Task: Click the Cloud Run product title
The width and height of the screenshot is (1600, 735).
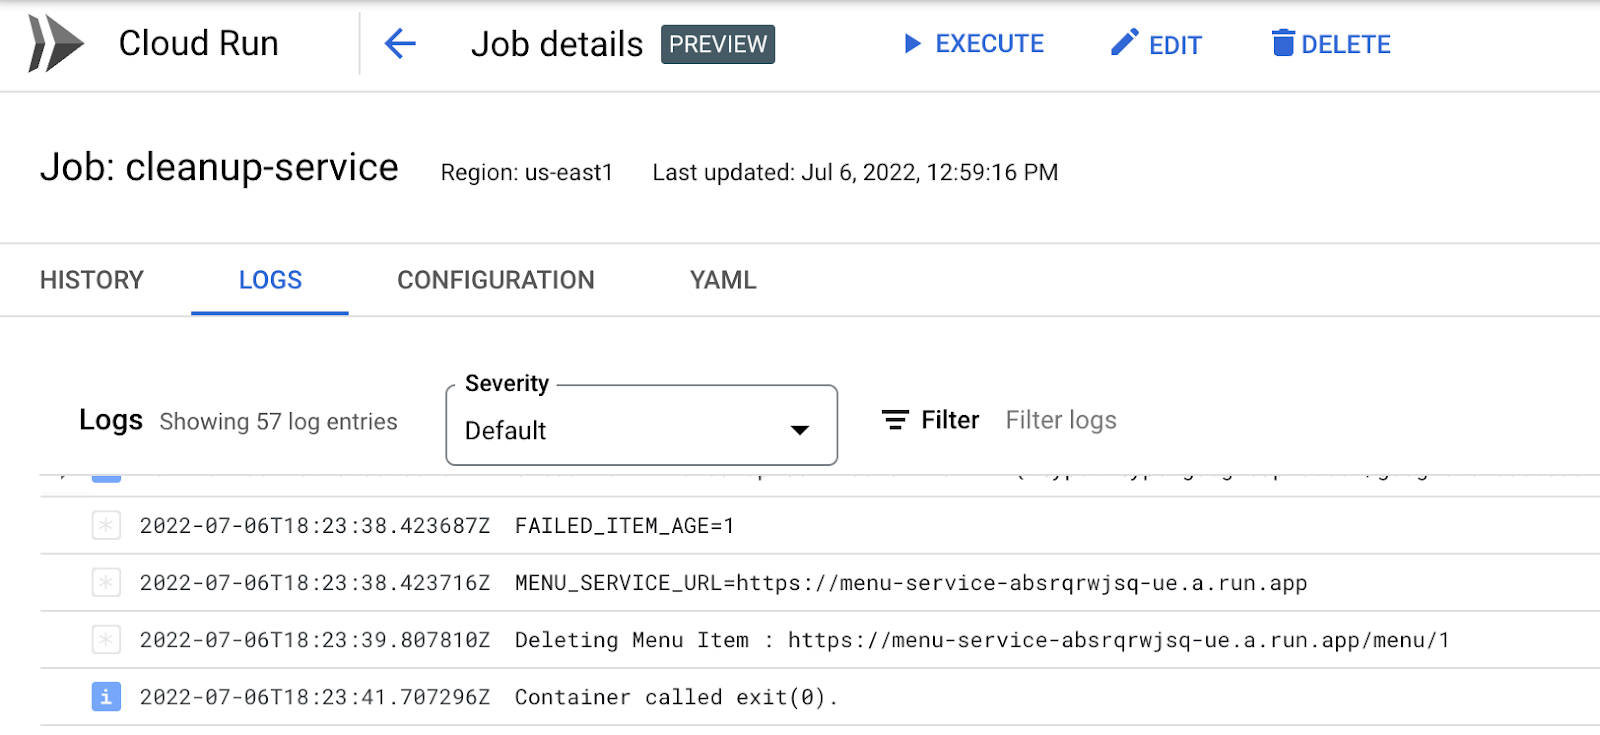Action: pos(198,44)
